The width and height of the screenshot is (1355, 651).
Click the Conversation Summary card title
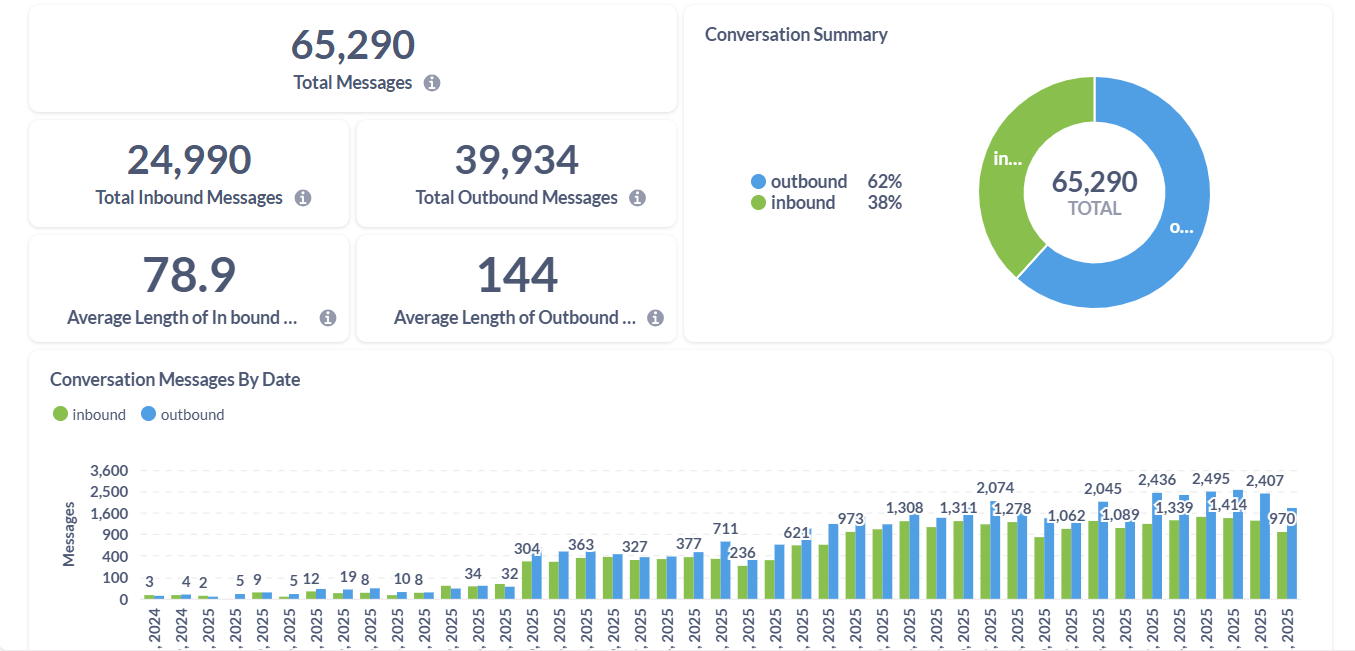click(x=796, y=34)
